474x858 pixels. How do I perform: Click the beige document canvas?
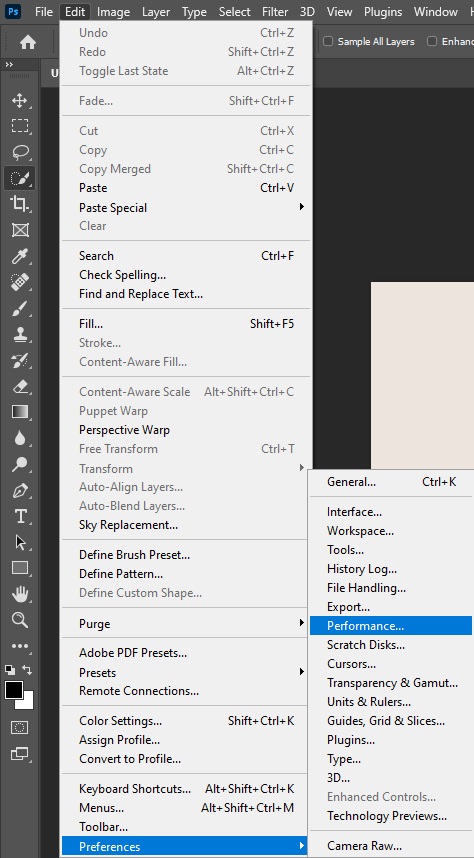[422, 375]
